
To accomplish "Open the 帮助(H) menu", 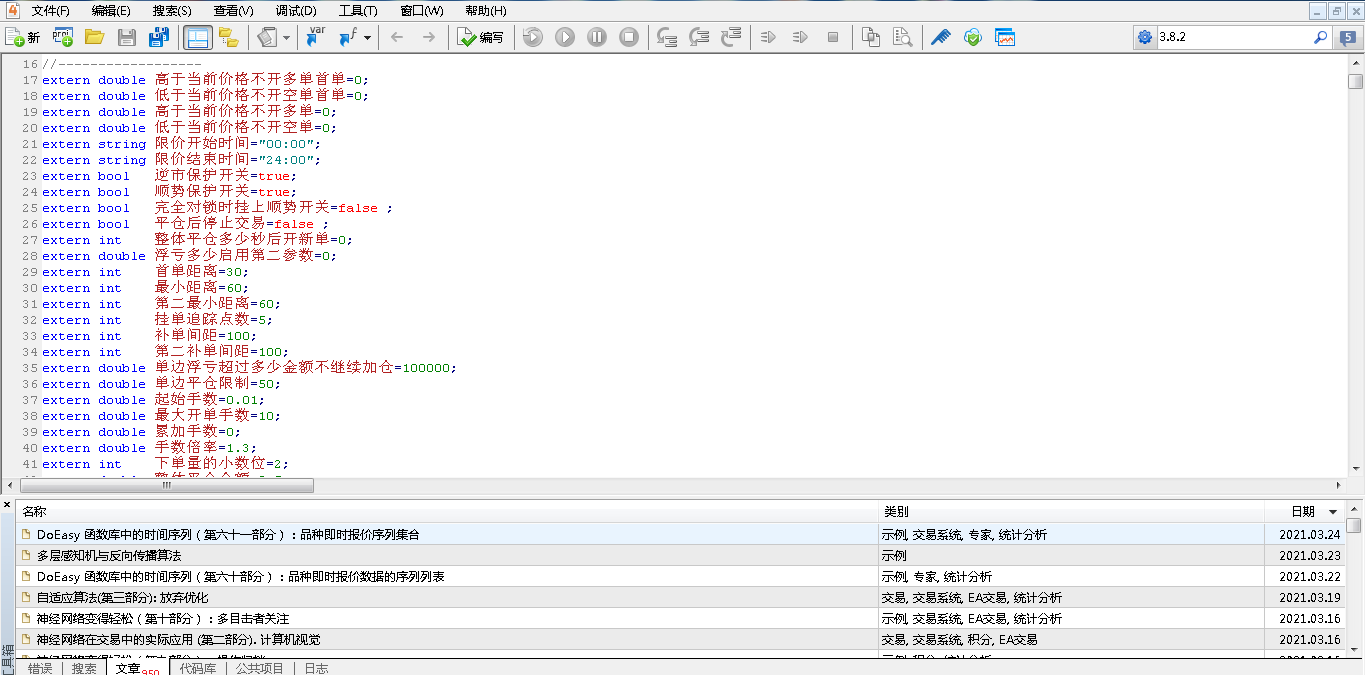I will coord(485,11).
